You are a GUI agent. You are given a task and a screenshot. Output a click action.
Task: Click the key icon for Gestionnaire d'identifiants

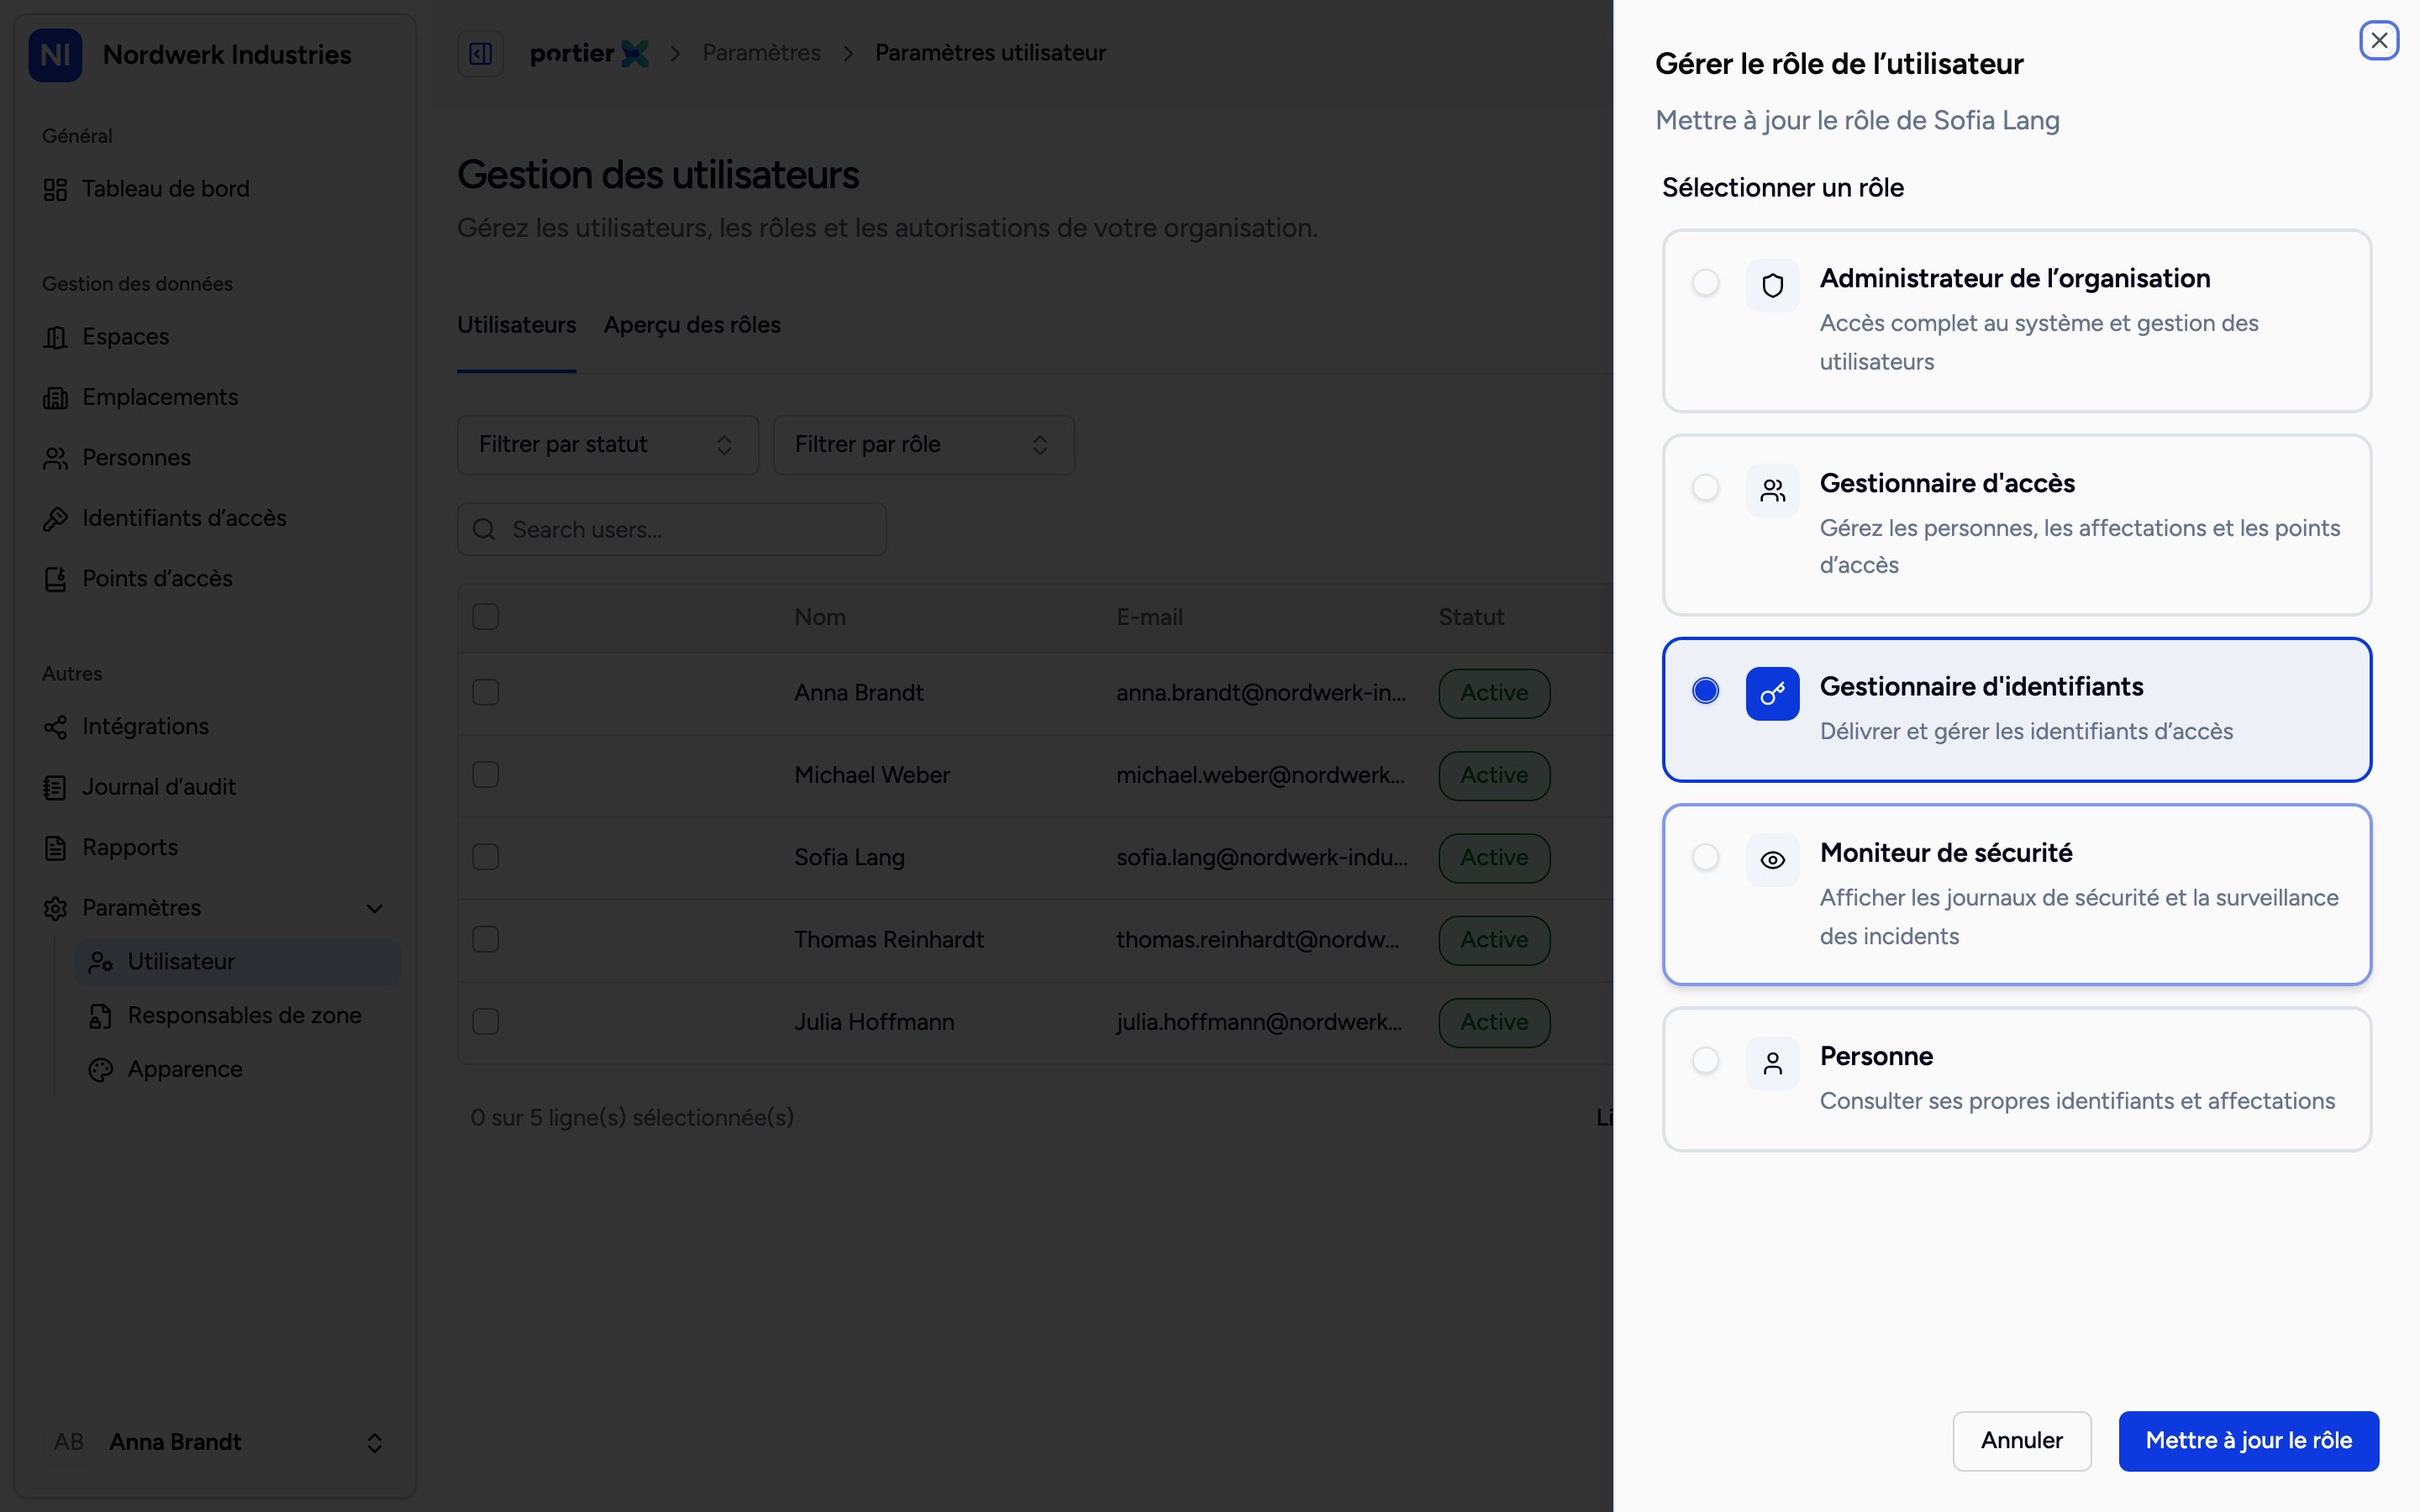1772,694
